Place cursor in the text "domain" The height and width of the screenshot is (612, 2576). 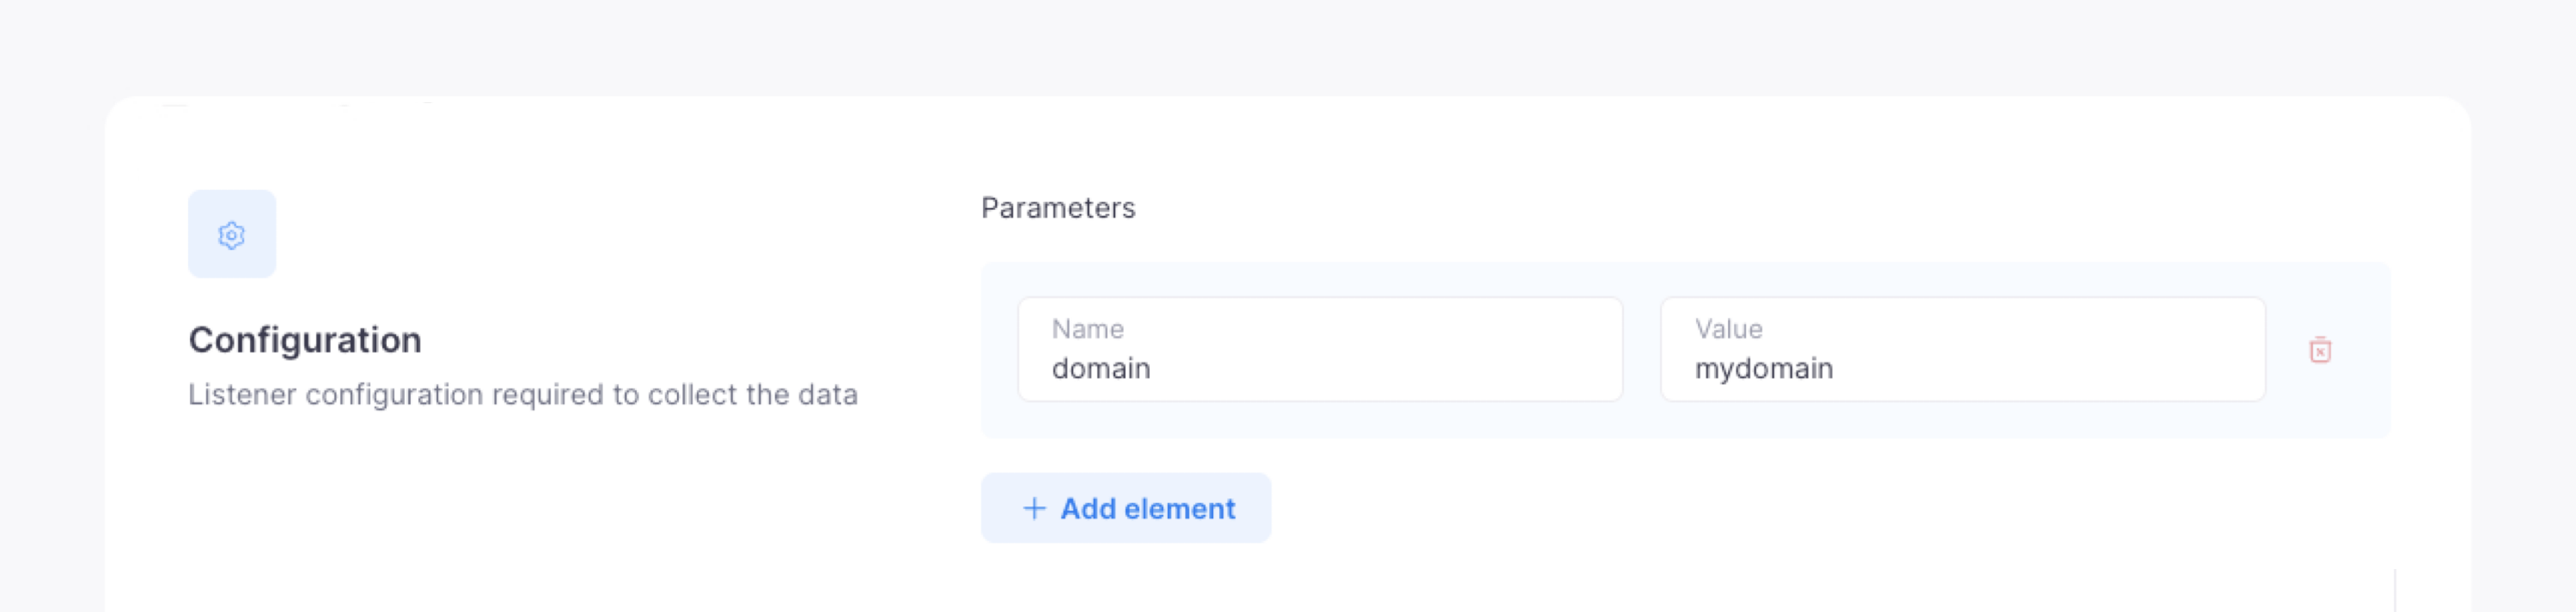point(1101,369)
